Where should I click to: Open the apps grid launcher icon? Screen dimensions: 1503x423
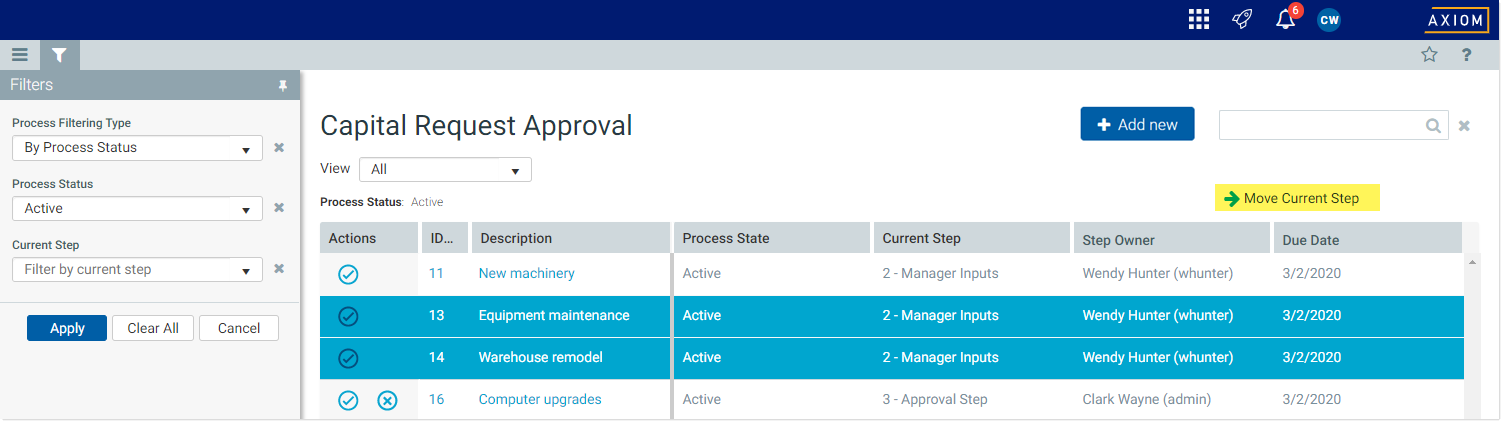[1198, 19]
